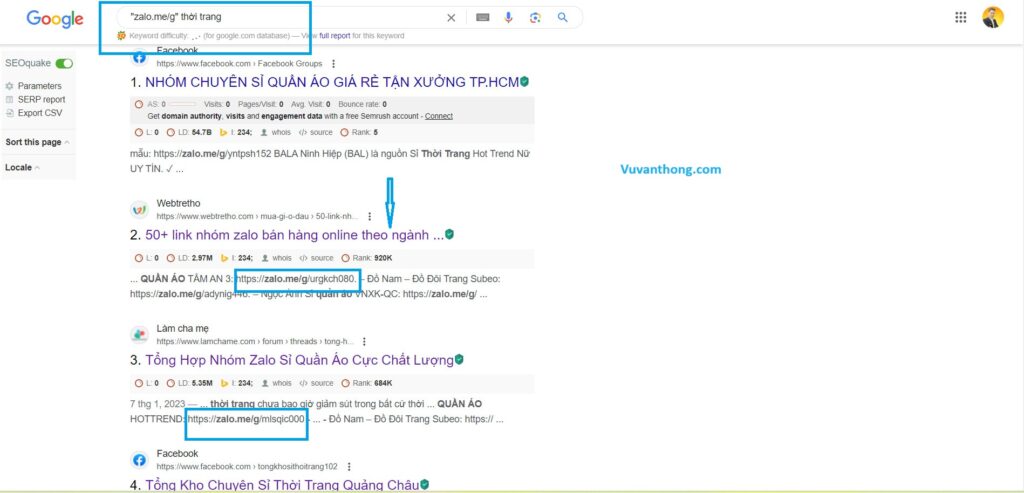Toggle the SEOquake switch
This screenshot has width=1024, height=493.
click(64, 63)
